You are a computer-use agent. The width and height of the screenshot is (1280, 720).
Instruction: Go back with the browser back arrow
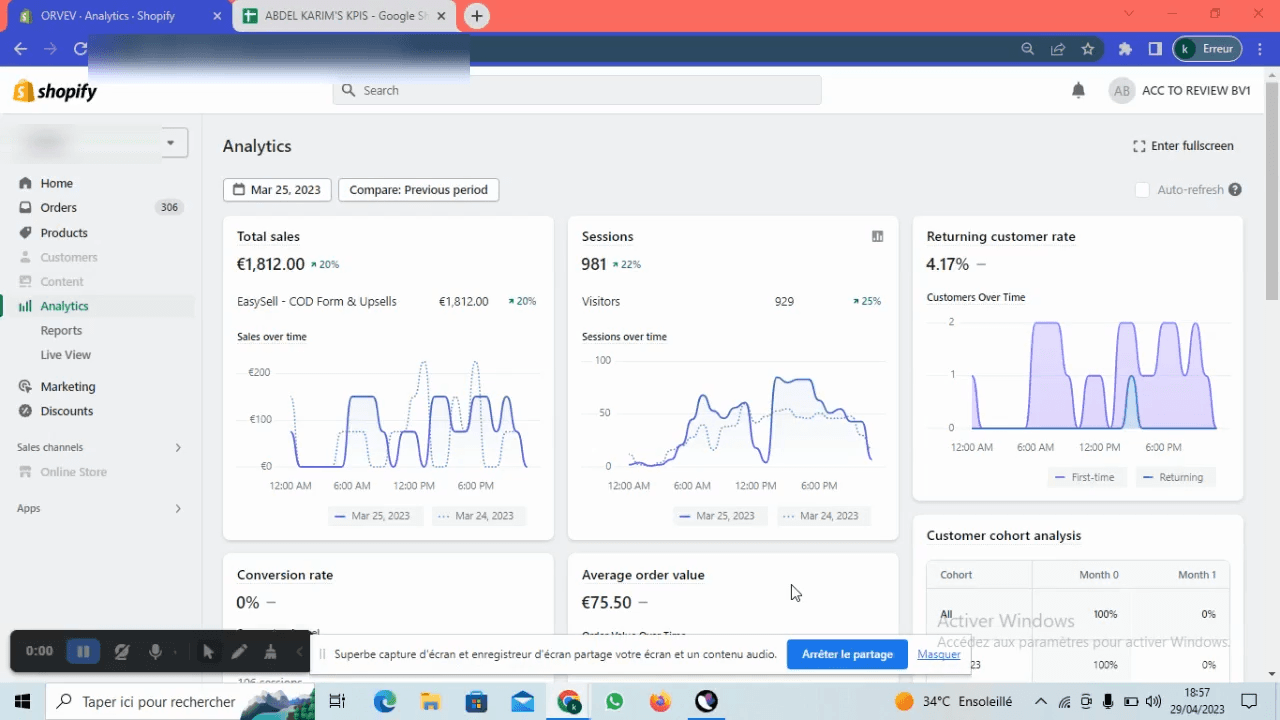pos(20,49)
